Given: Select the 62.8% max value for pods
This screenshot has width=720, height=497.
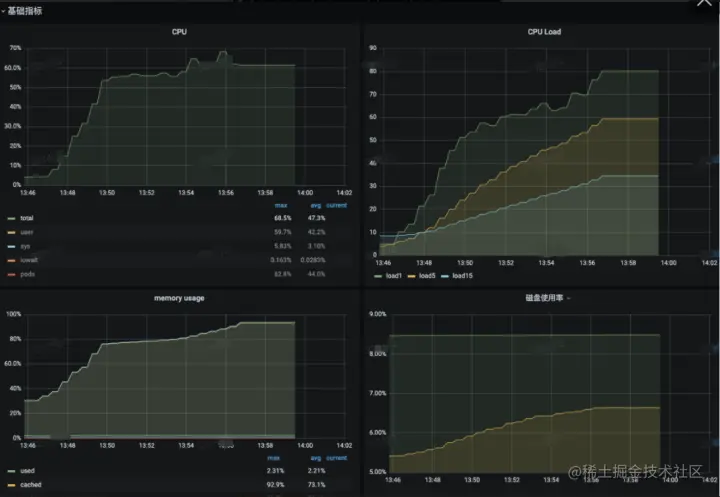Looking at the screenshot, I should 282,274.
